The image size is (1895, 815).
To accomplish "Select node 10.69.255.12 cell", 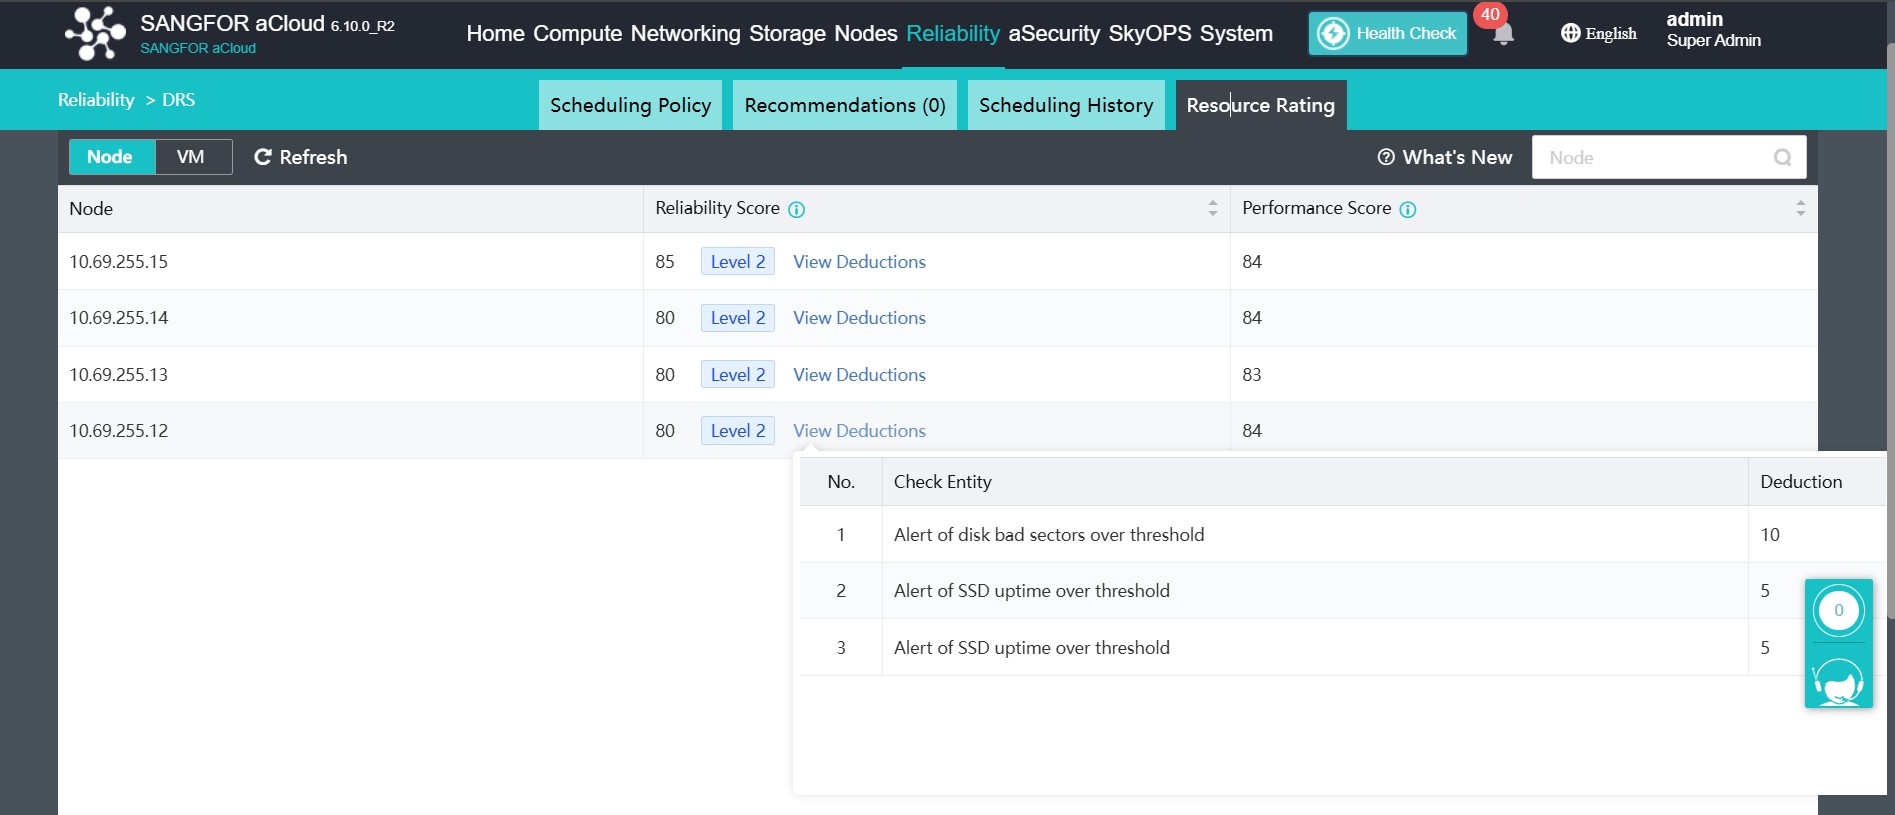I will [x=350, y=430].
